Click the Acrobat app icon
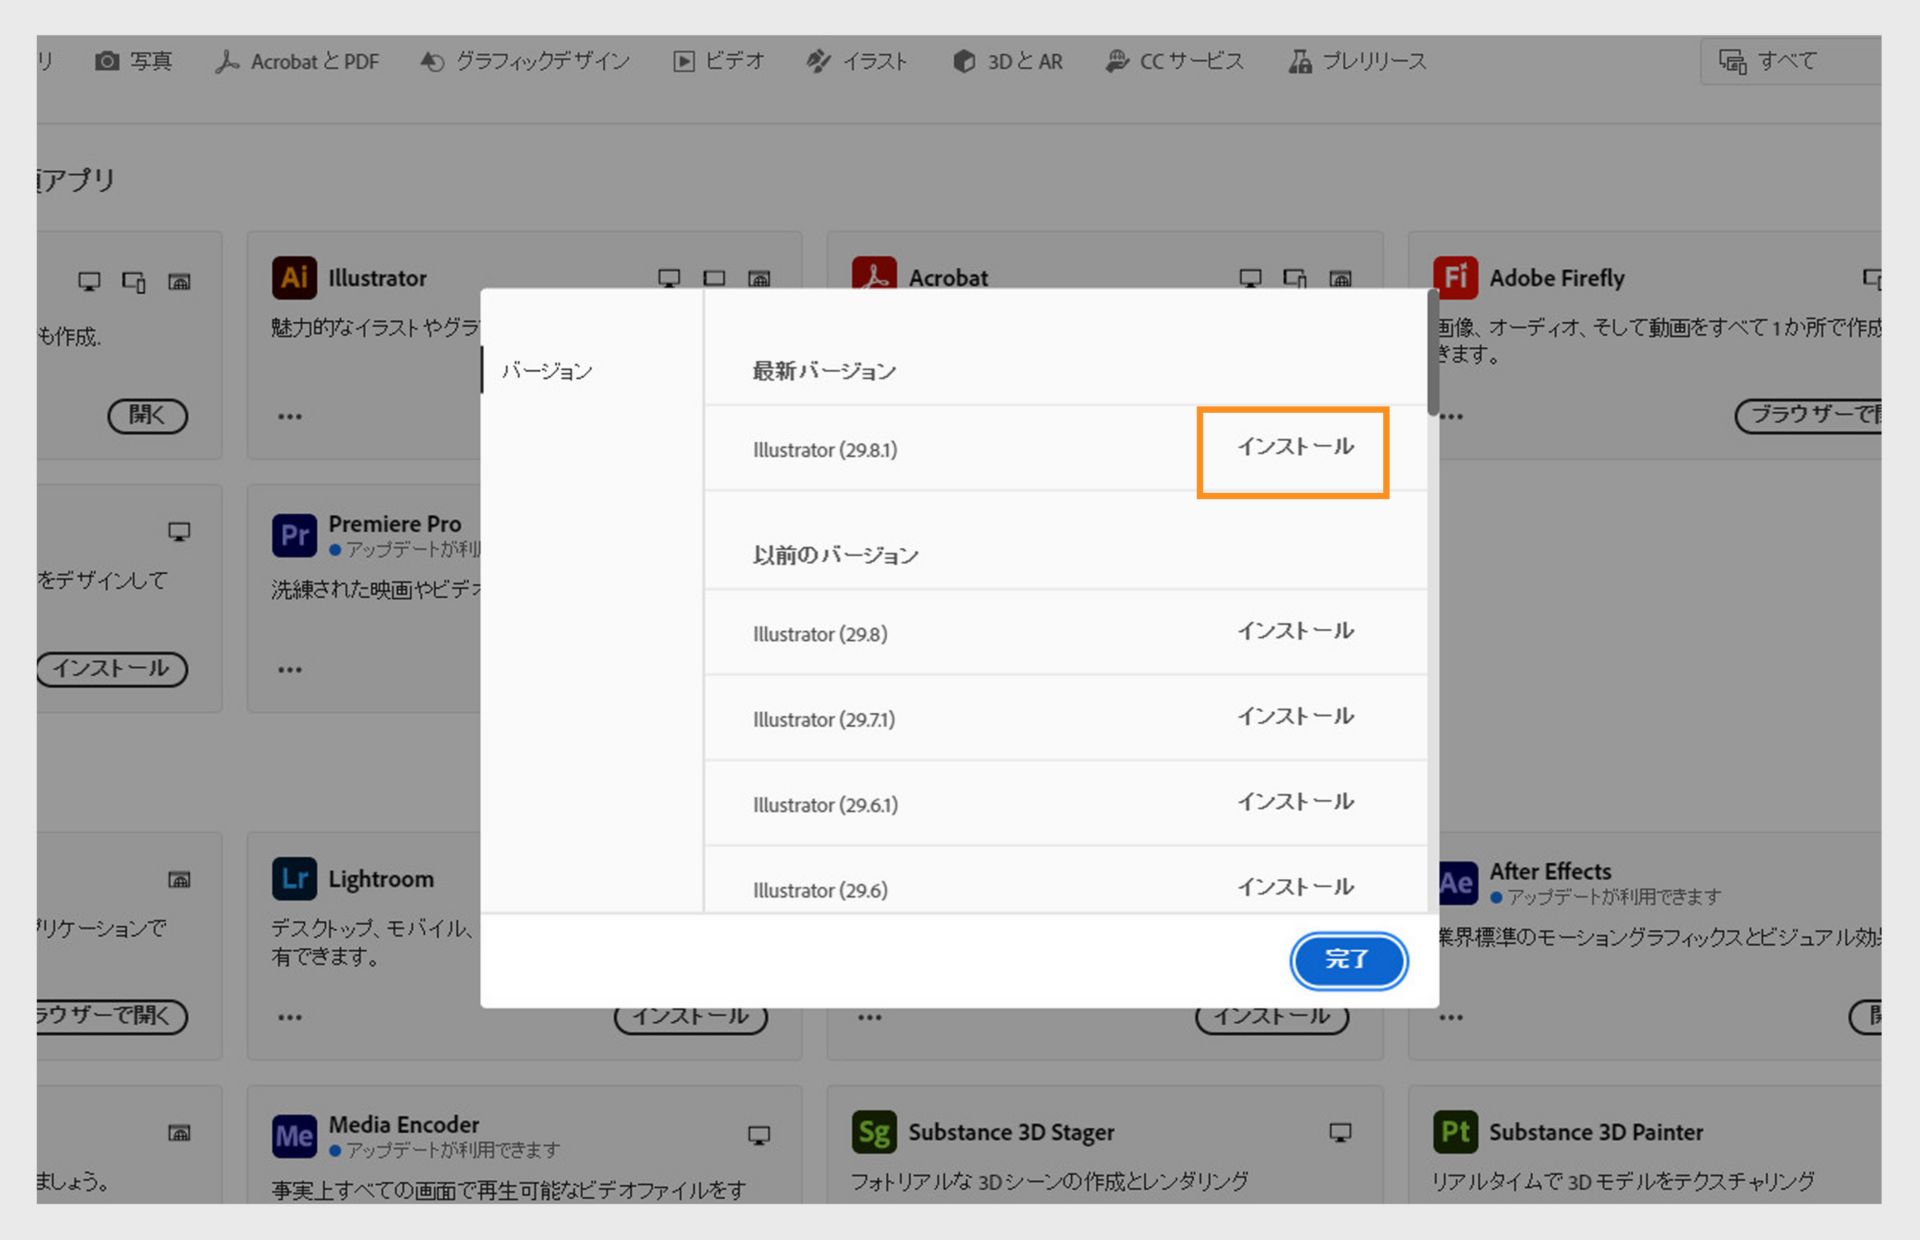This screenshot has width=1920, height=1240. (x=874, y=278)
